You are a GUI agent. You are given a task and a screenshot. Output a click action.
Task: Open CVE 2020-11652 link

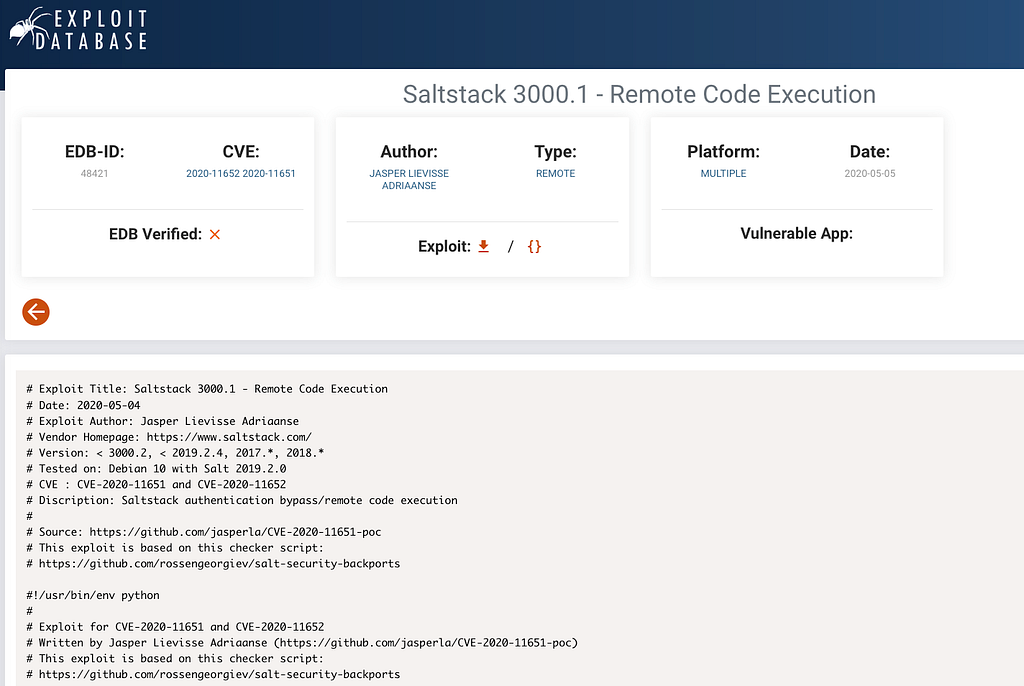(213, 173)
